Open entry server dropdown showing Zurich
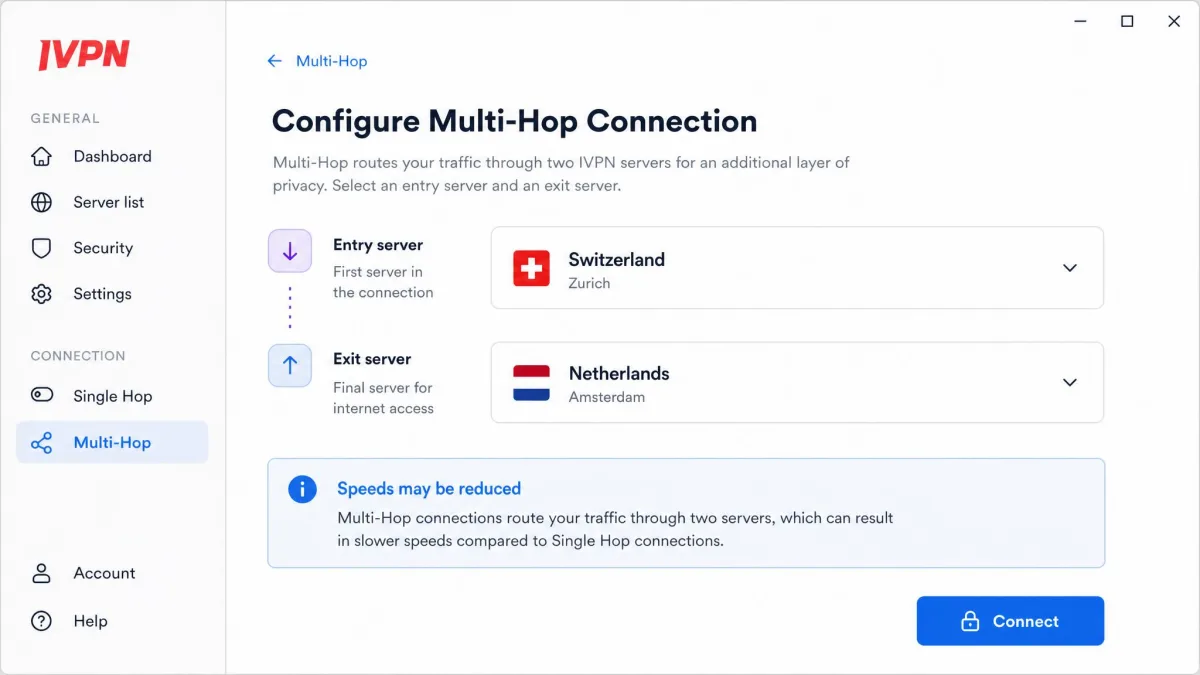Screen dimensions: 1200x675 click(x=797, y=268)
